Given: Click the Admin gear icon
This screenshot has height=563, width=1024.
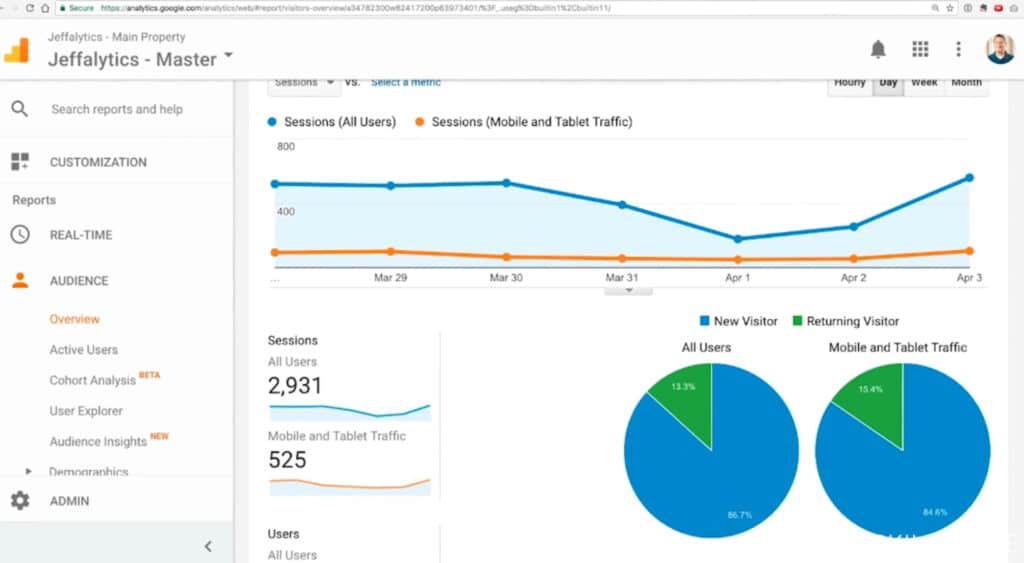Looking at the screenshot, I should [20, 501].
